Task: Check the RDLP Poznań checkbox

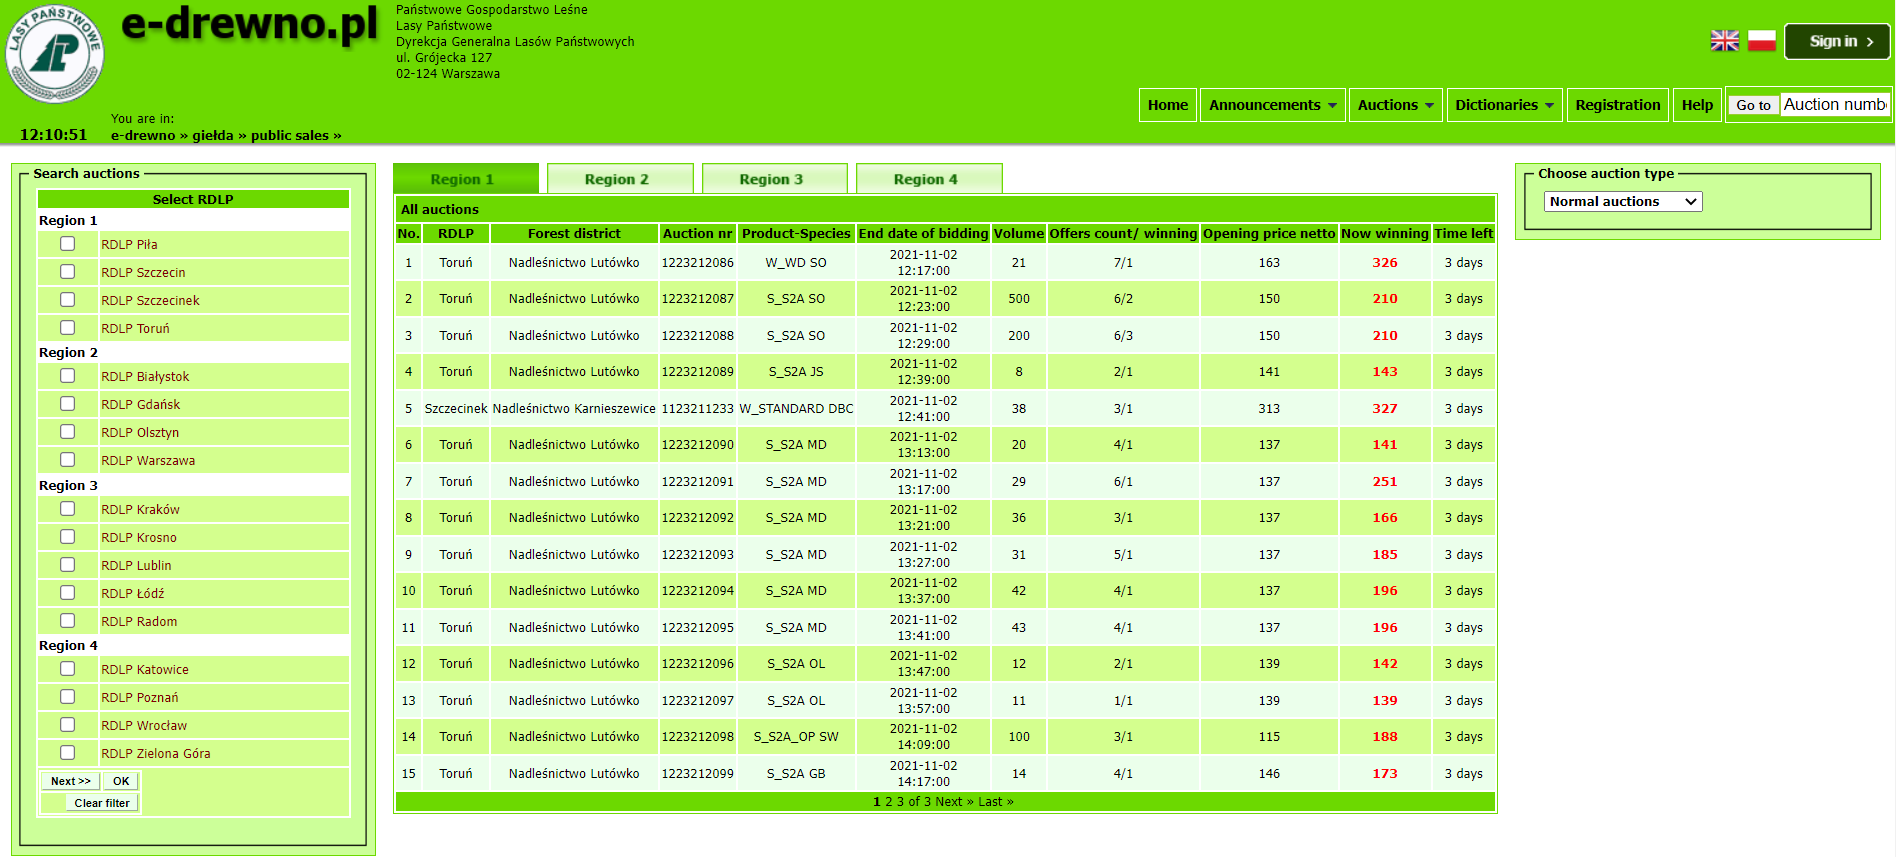Action: 67,697
